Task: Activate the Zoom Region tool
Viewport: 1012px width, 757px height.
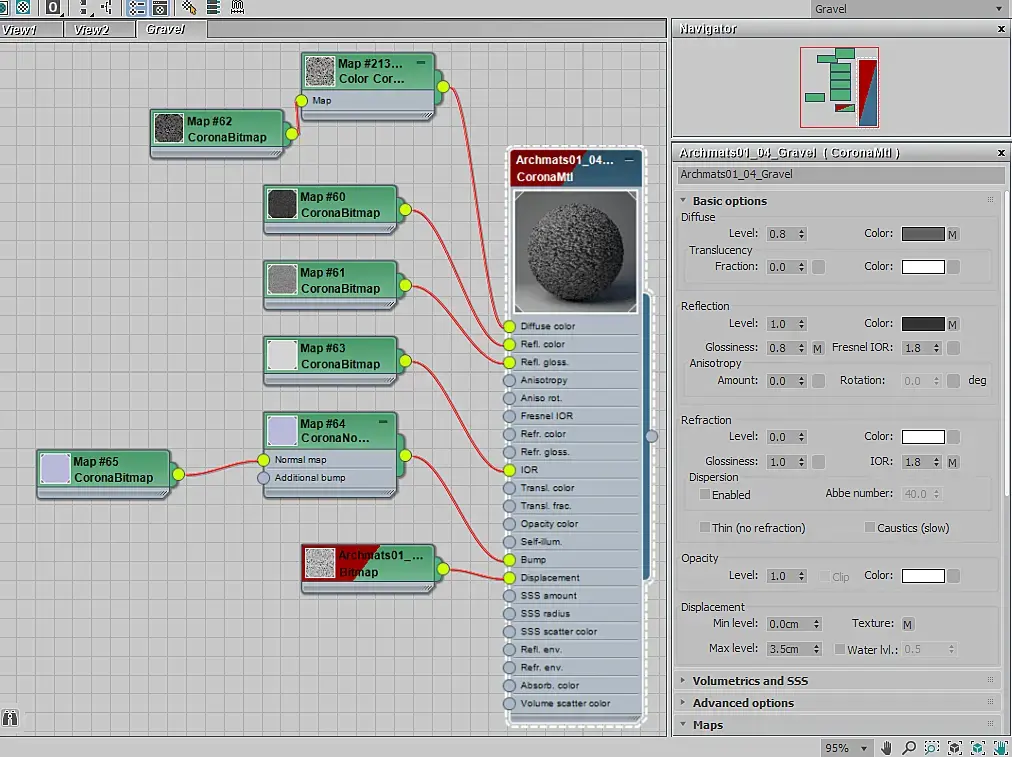Action: (932, 747)
